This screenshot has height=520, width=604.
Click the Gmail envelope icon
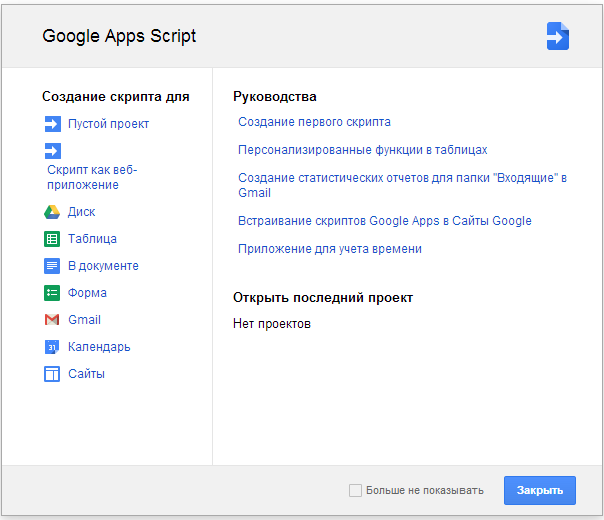tap(52, 320)
